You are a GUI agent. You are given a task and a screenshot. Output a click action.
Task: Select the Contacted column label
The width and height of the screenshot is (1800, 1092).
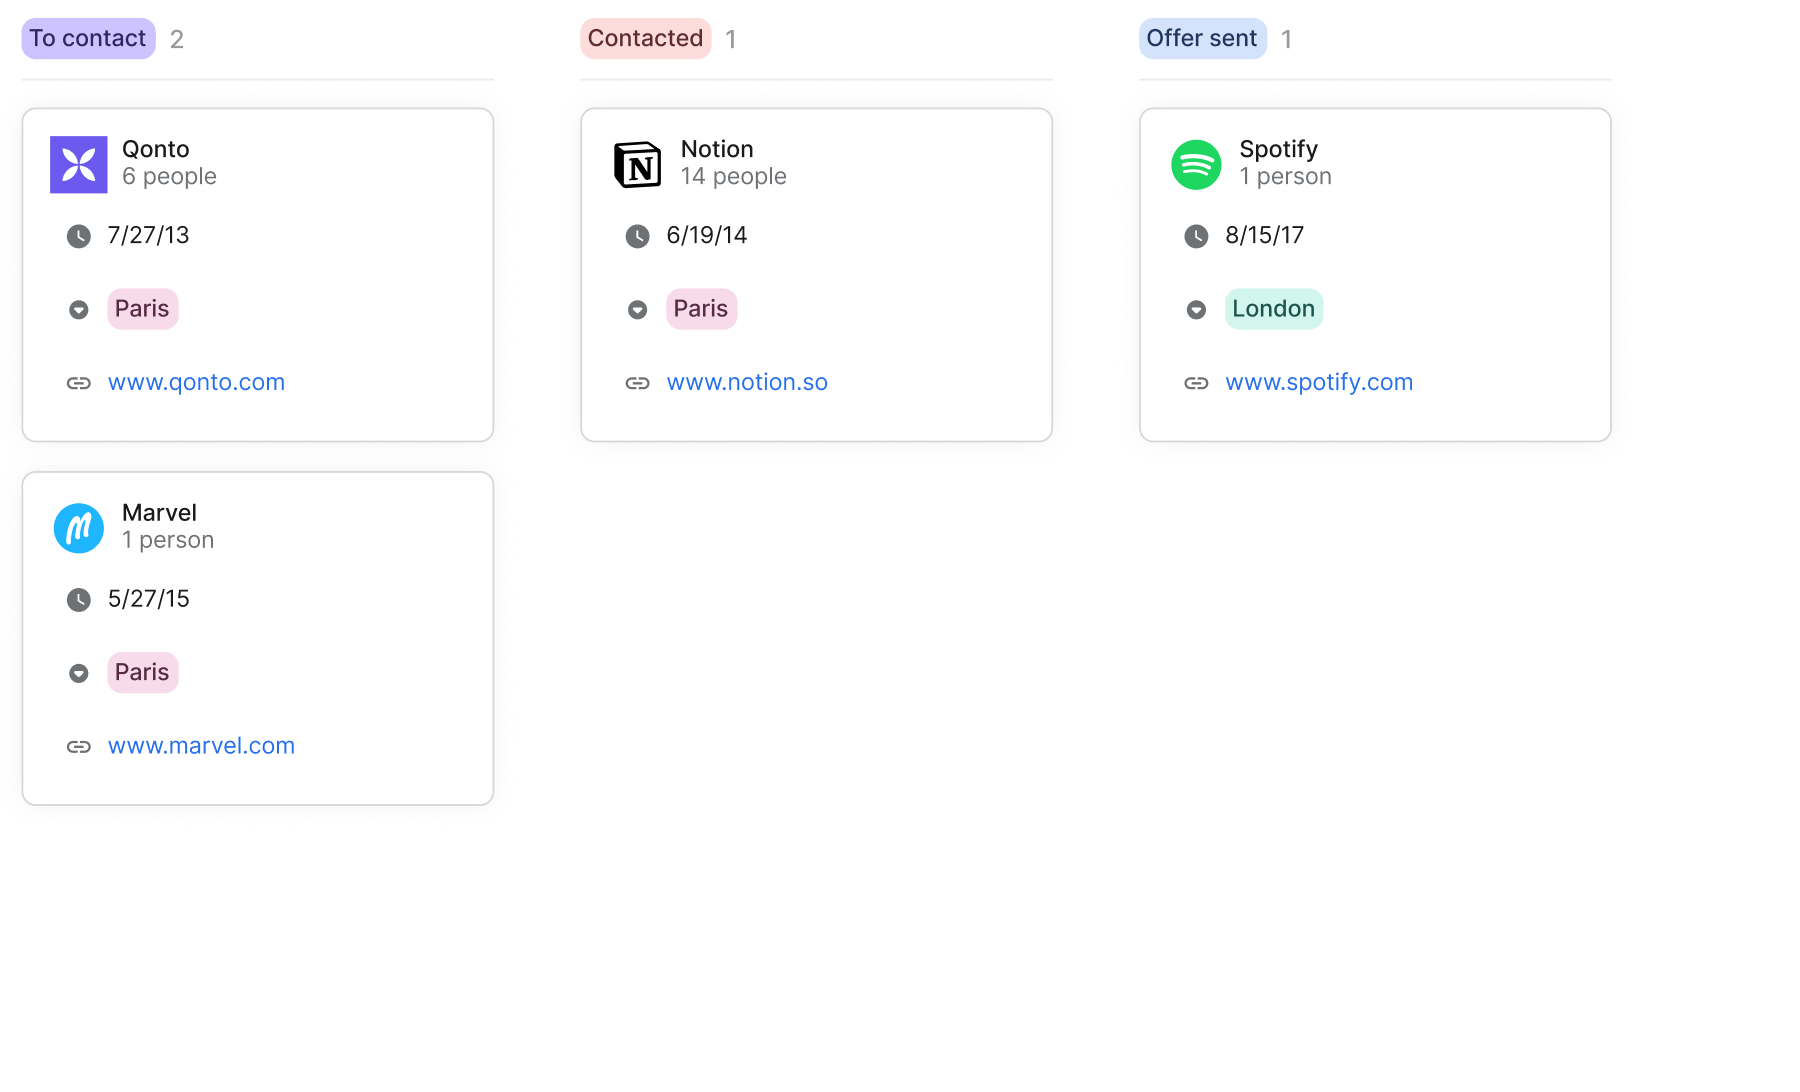646,38
